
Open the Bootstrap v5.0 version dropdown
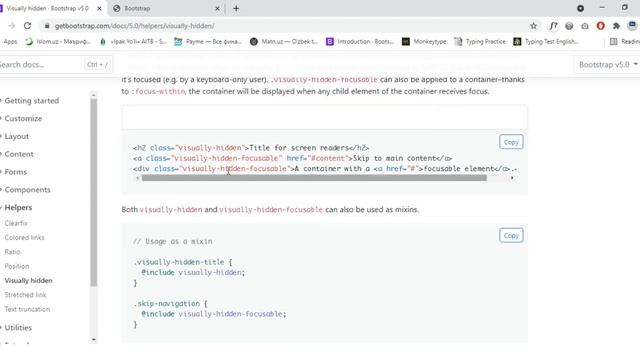(x=608, y=64)
